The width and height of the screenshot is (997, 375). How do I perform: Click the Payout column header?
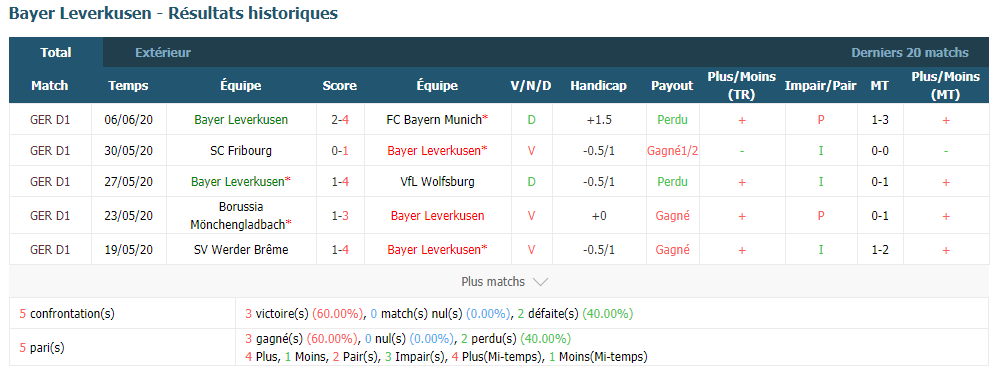click(672, 86)
